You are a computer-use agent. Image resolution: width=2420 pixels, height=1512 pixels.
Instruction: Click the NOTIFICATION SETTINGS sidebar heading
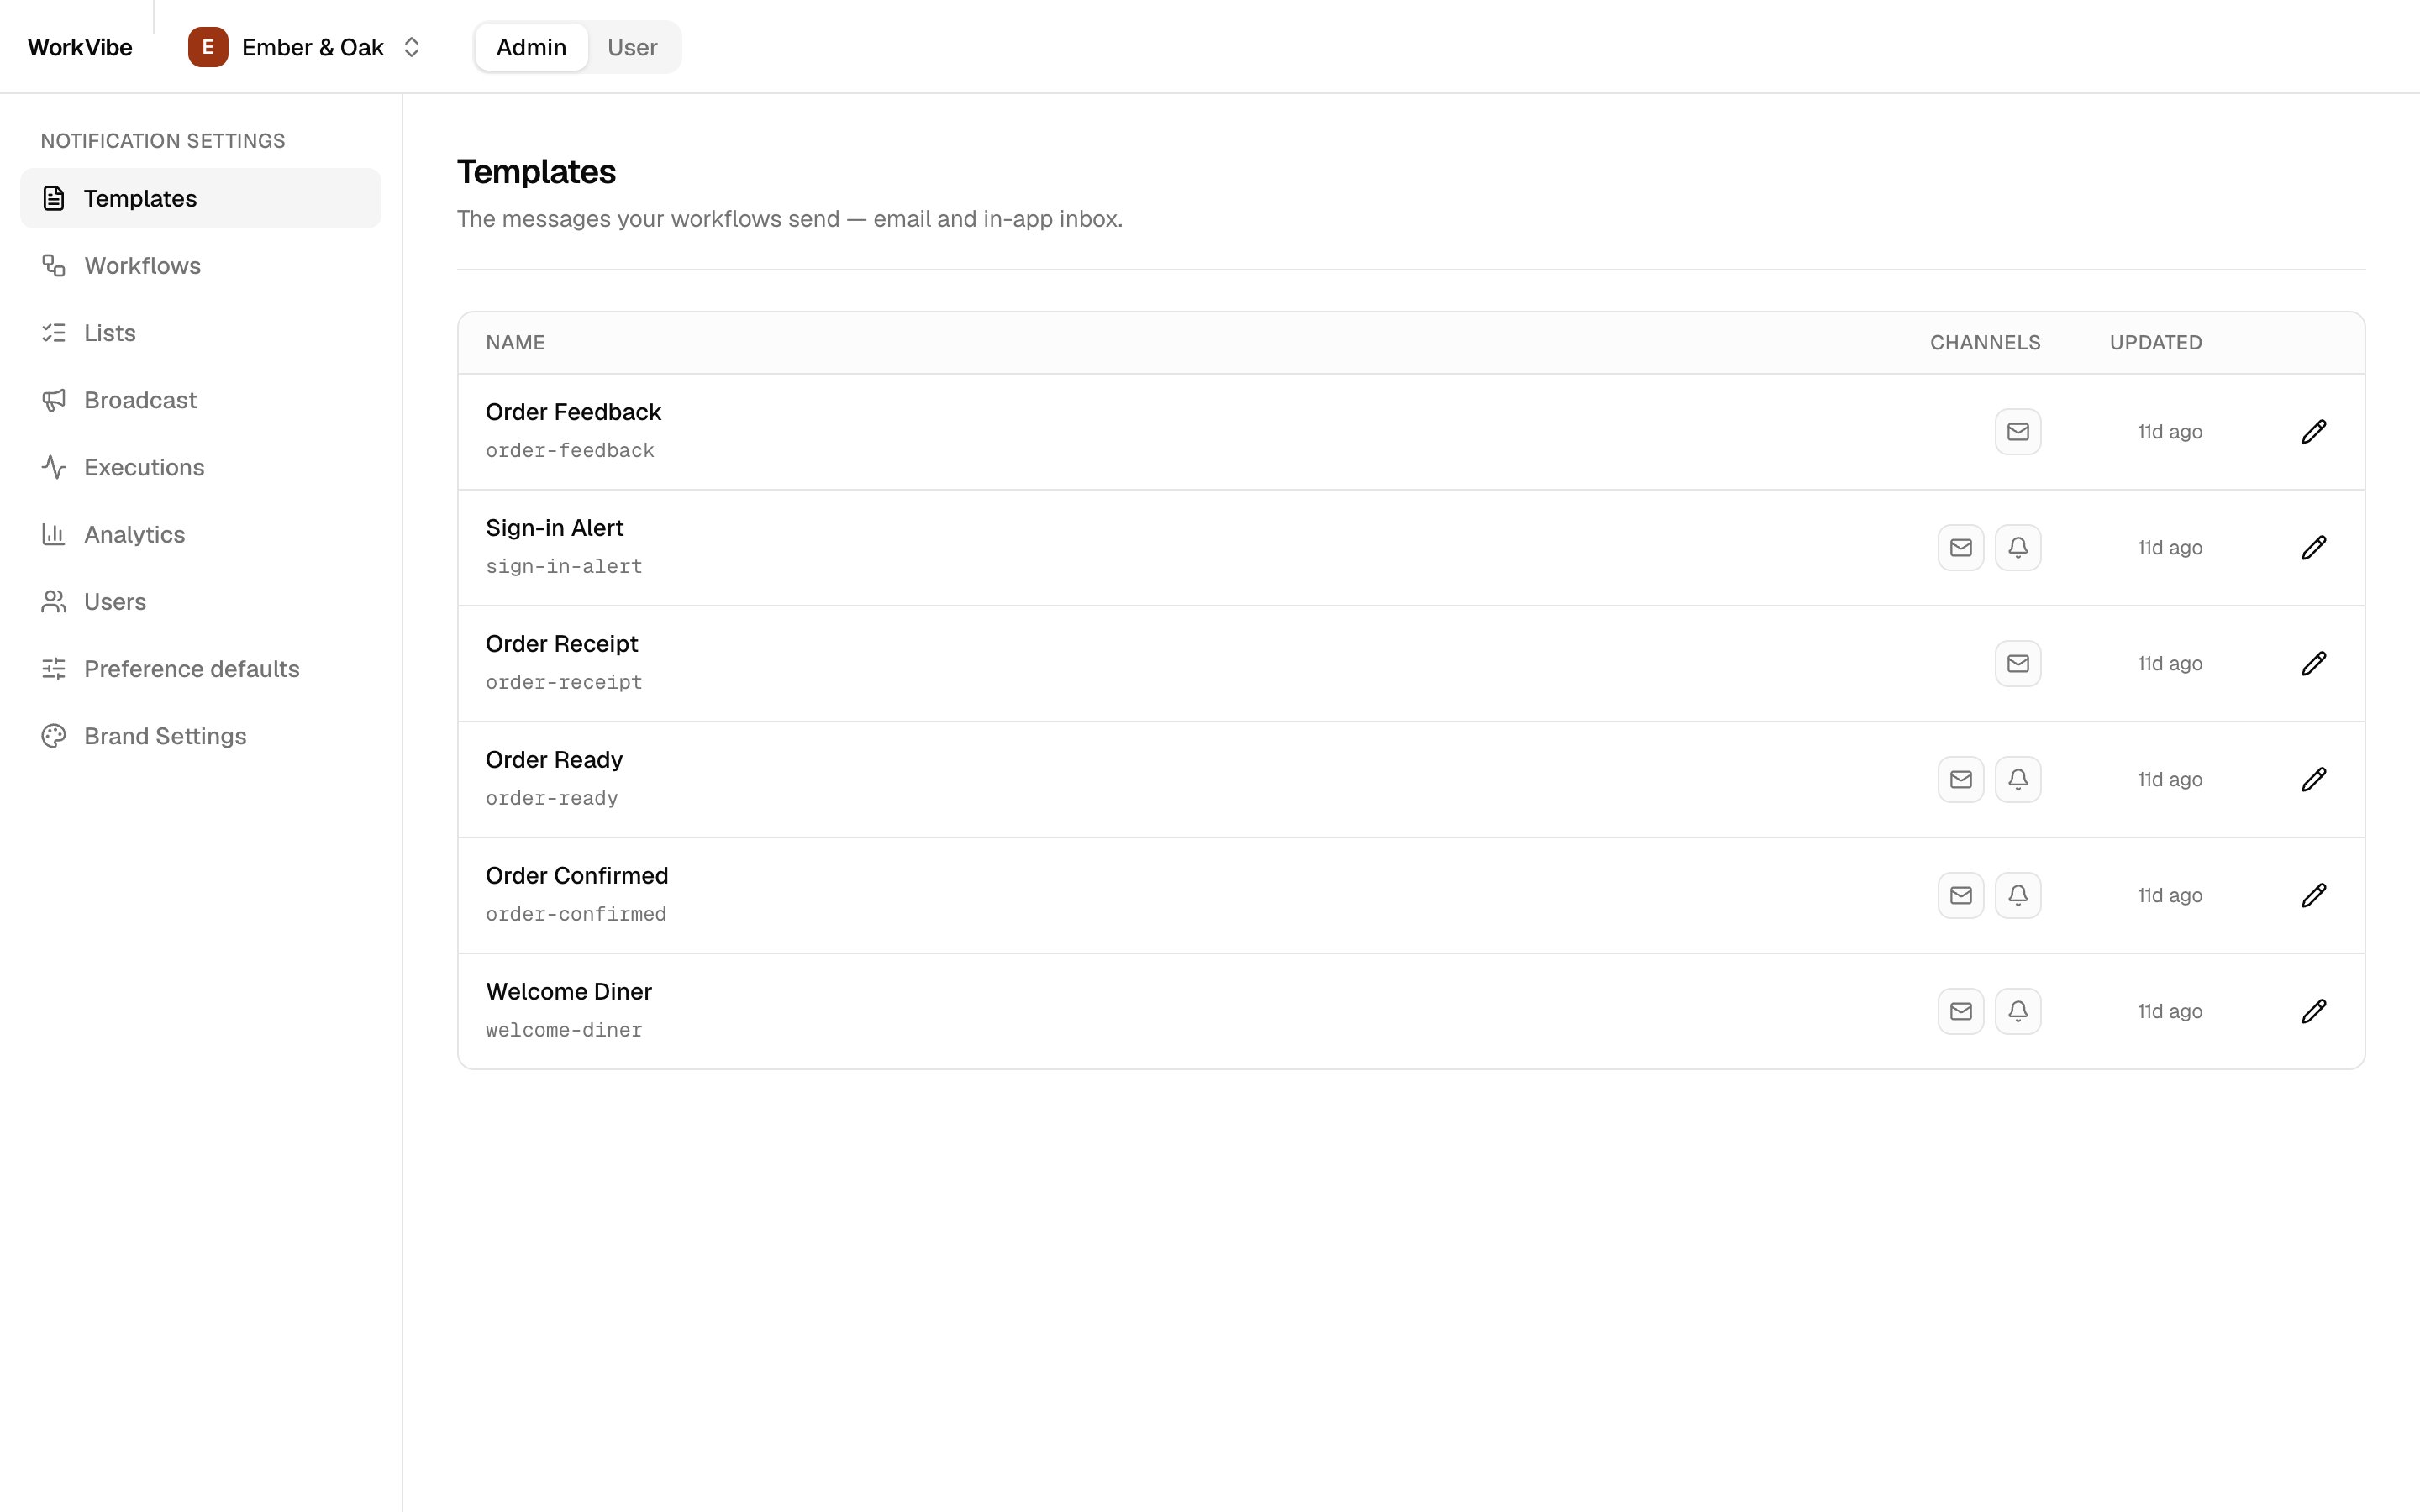click(x=163, y=141)
